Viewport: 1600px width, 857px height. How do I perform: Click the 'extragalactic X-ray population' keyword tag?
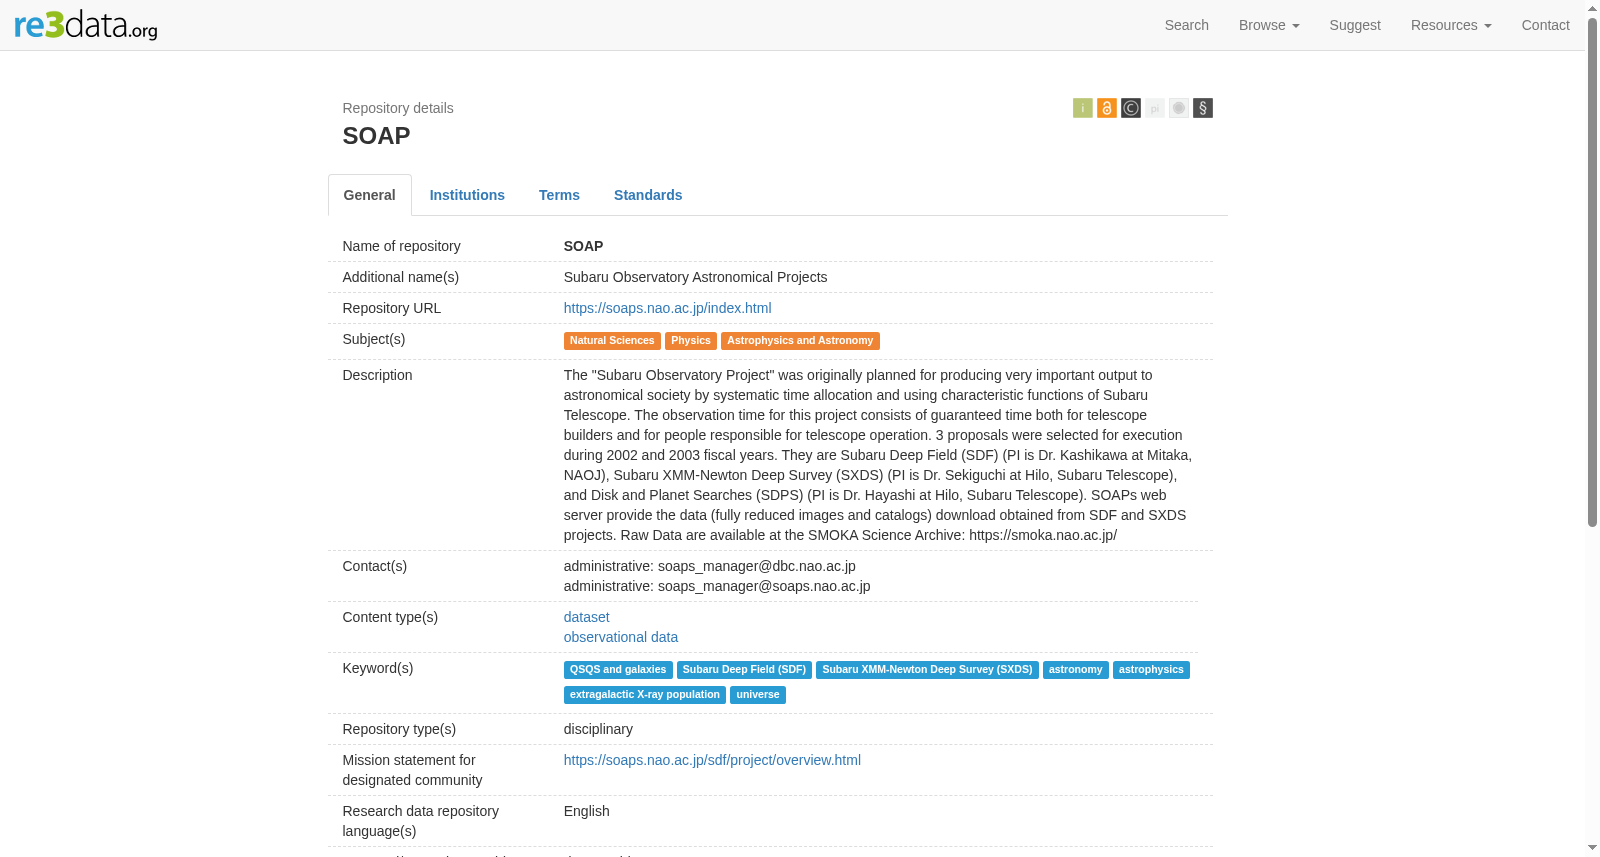pyautogui.click(x=645, y=695)
